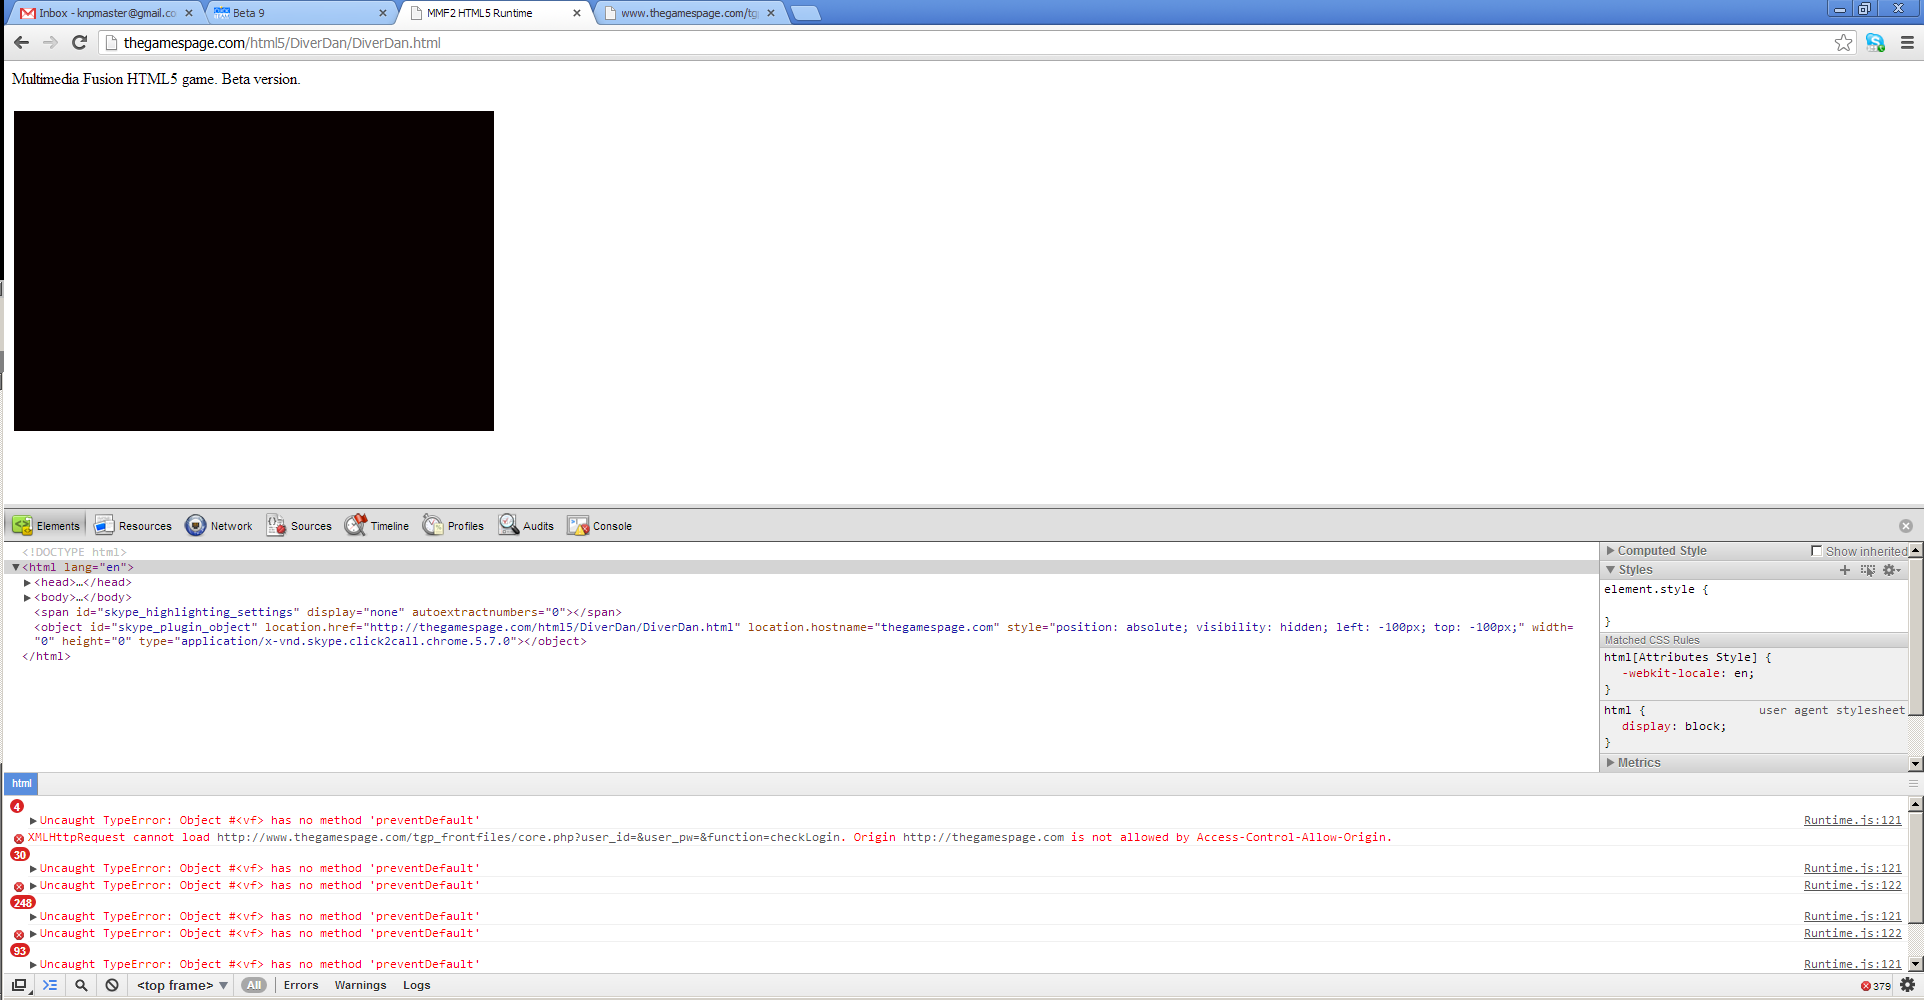Open the Network panel in DevTools
Image resolution: width=1924 pixels, height=1000 pixels.
tap(219, 526)
